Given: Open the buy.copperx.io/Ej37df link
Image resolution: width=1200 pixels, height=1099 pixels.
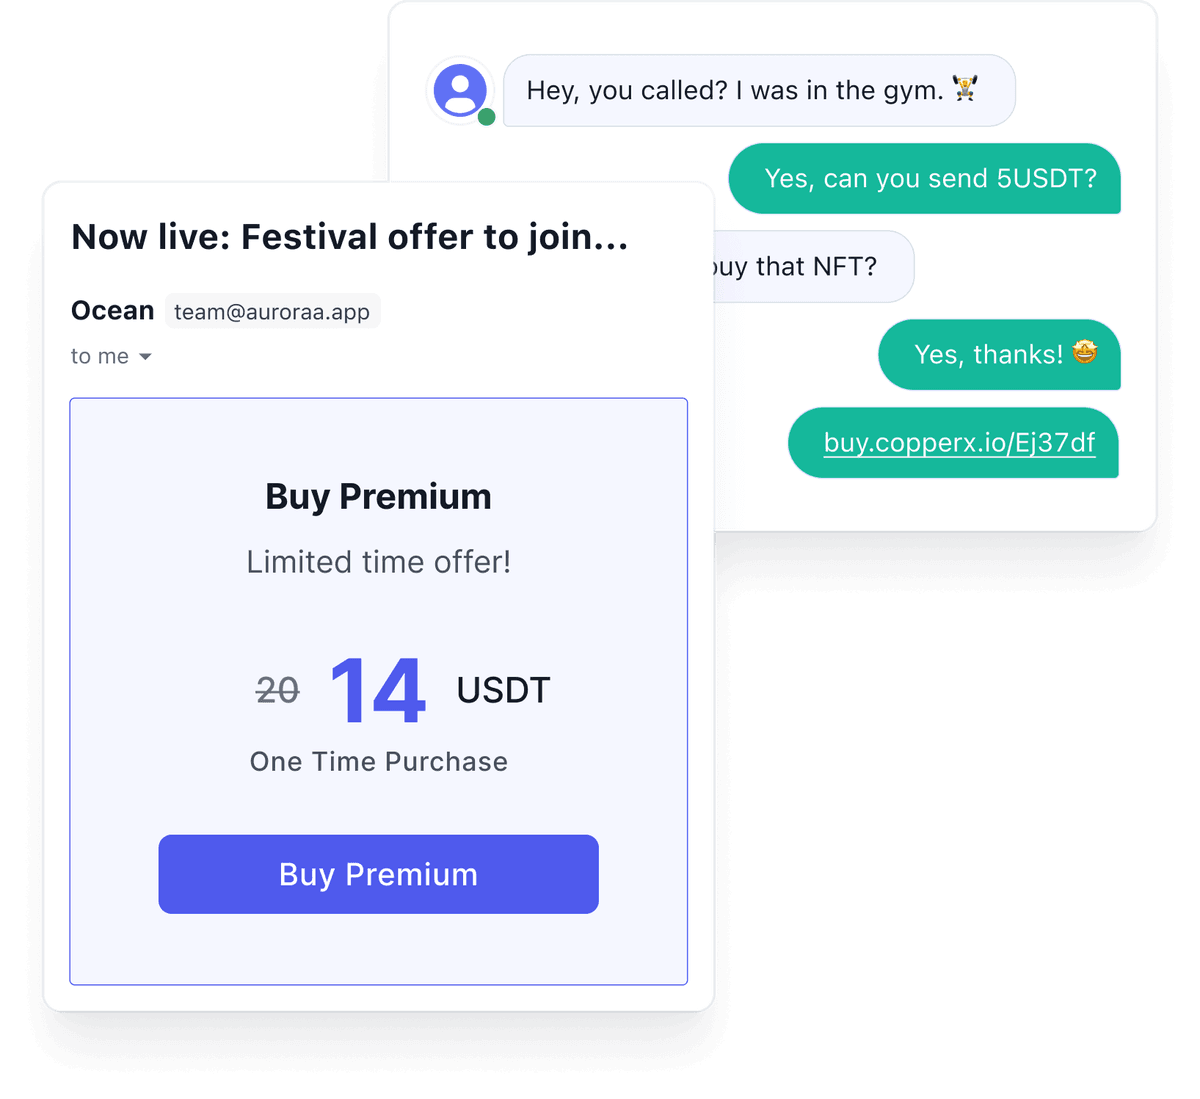Looking at the screenshot, I should tap(959, 443).
